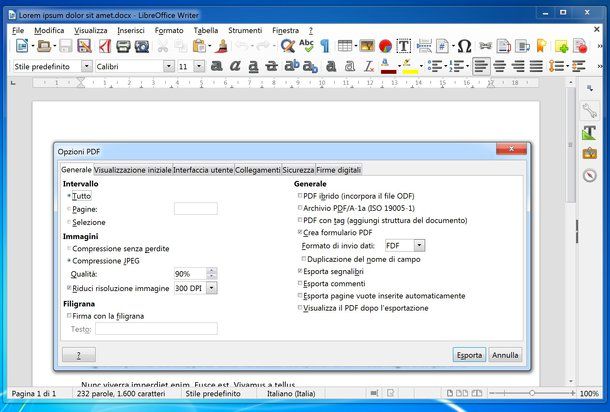The image size is (610, 412).
Task: Click the special character Omega icon
Action: point(464,46)
